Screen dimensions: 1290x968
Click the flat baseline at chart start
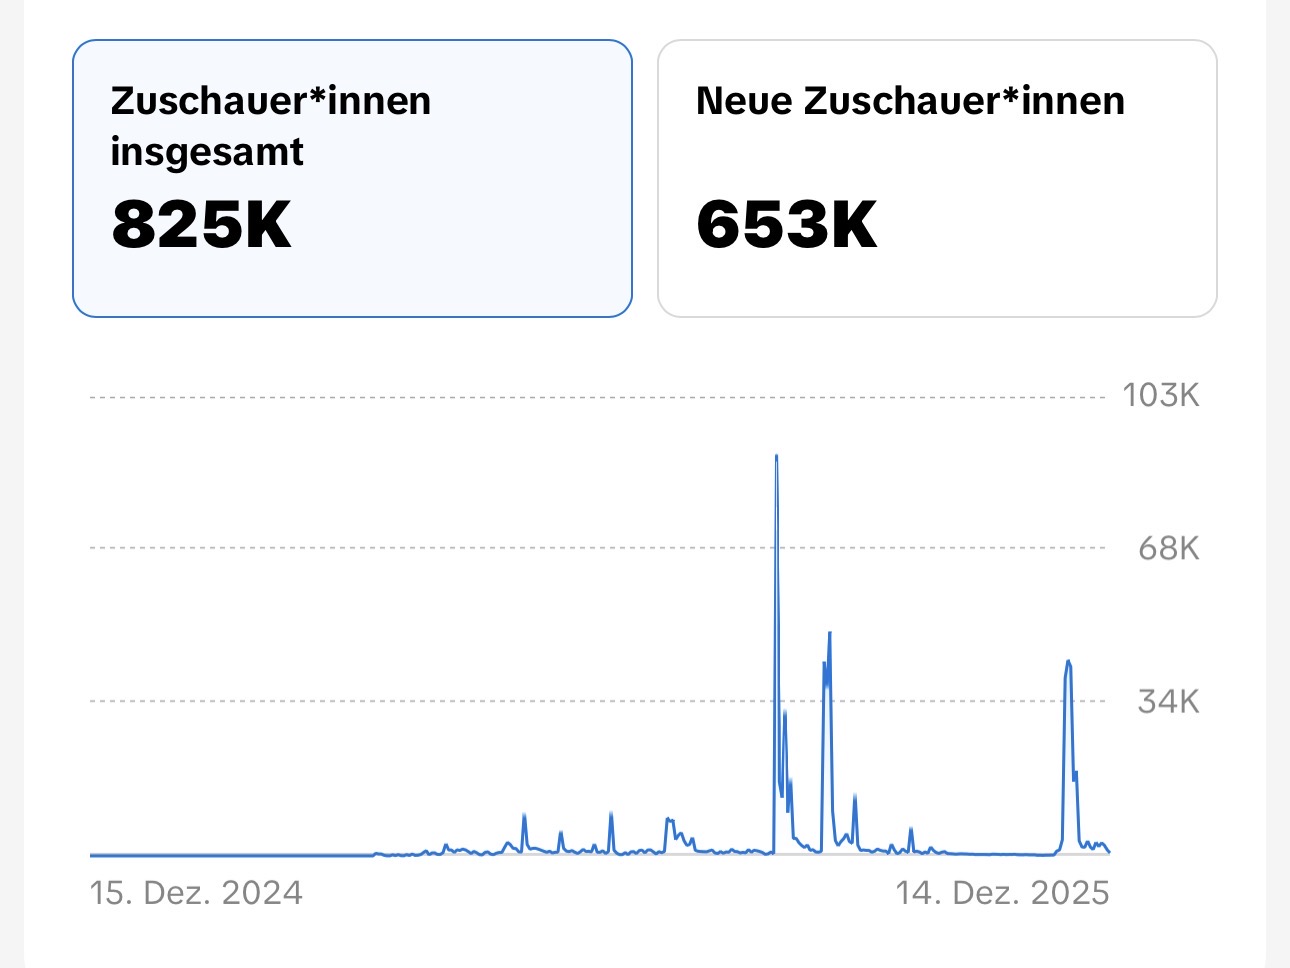pyautogui.click(x=200, y=855)
